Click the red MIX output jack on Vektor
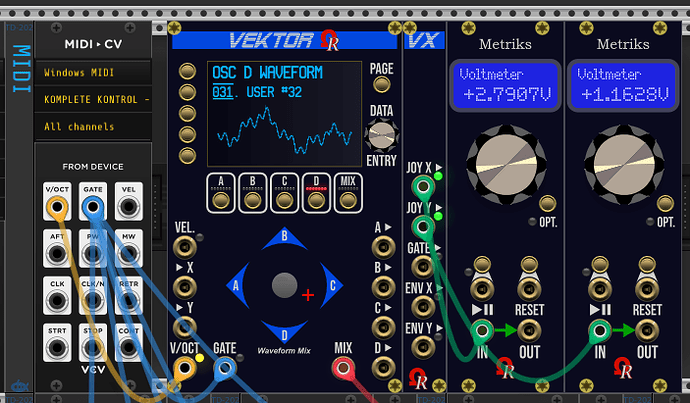Image resolution: width=690 pixels, height=403 pixels. 343,368
